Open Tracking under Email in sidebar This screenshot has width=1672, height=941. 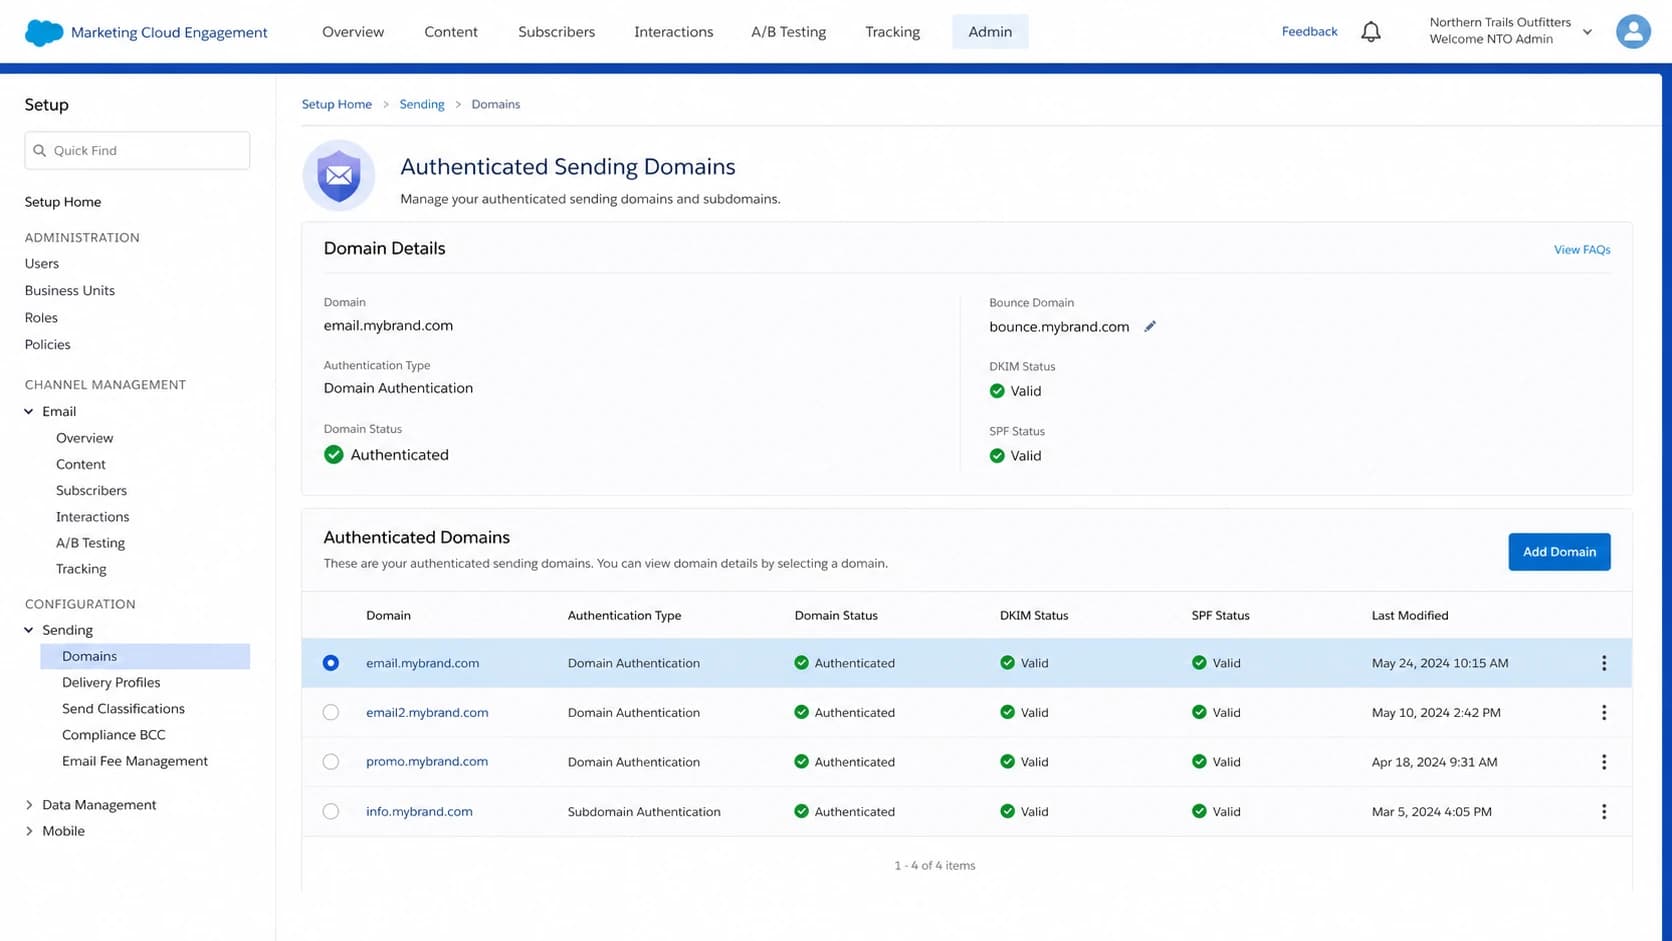pyautogui.click(x=81, y=569)
